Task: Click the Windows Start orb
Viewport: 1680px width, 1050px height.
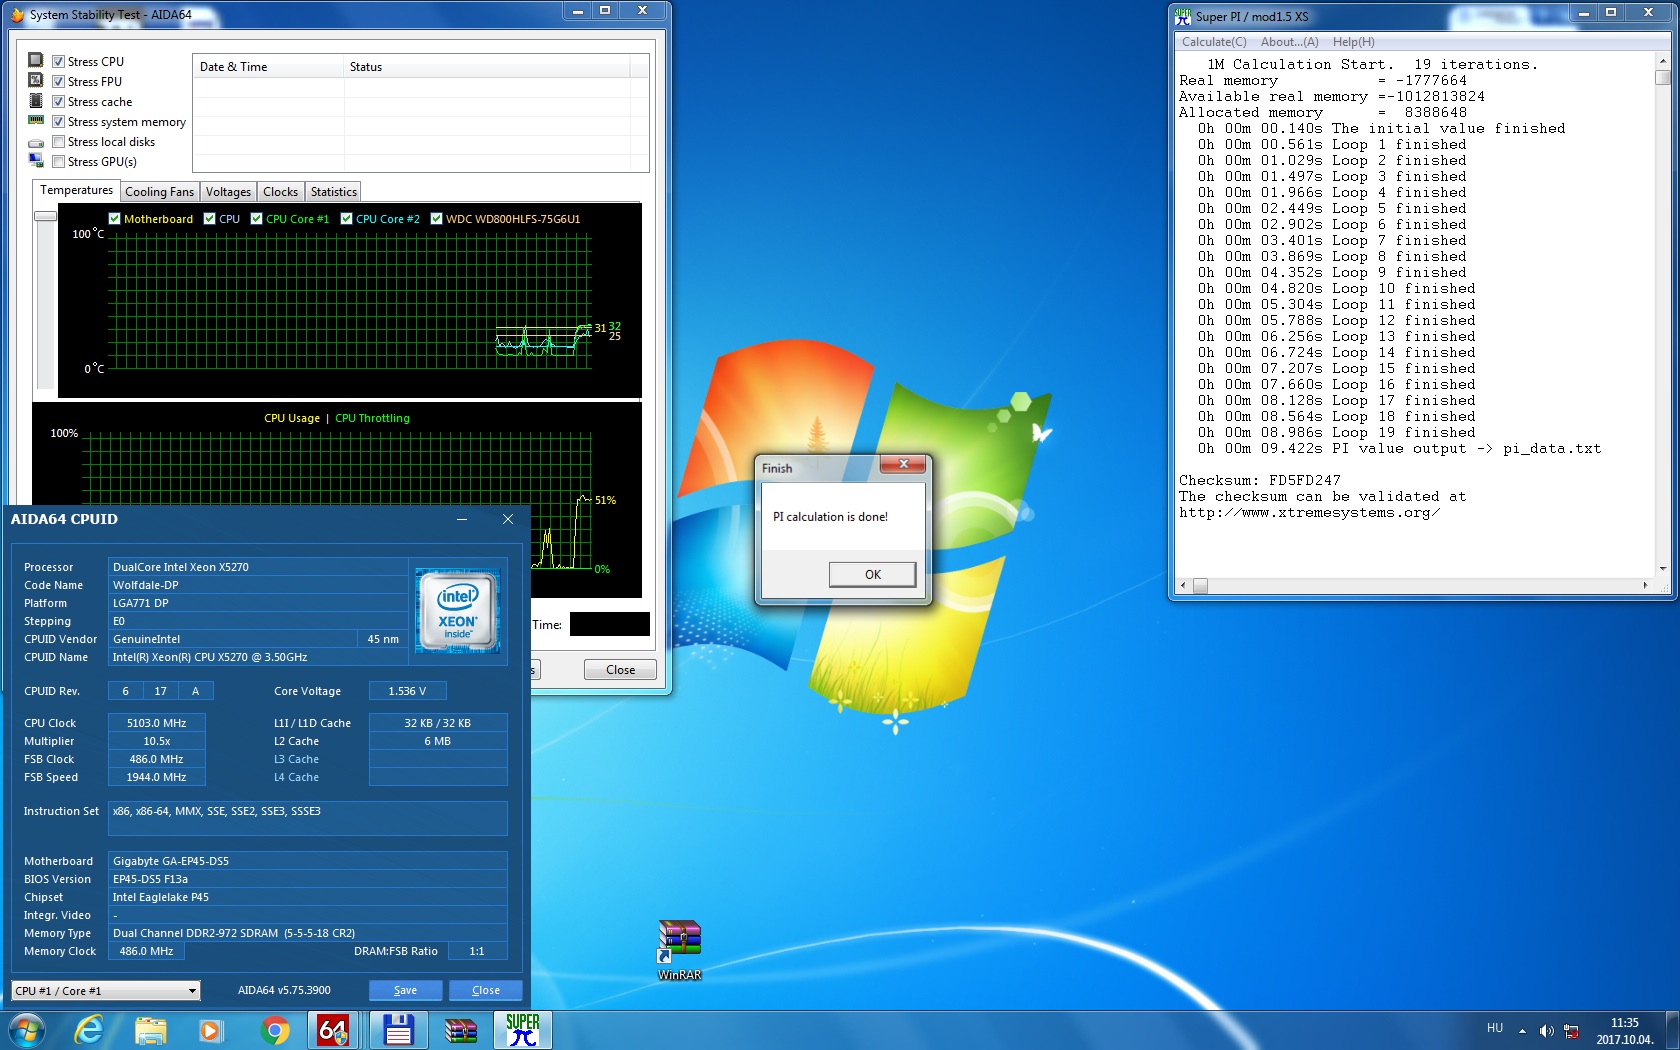Action: (28, 1030)
